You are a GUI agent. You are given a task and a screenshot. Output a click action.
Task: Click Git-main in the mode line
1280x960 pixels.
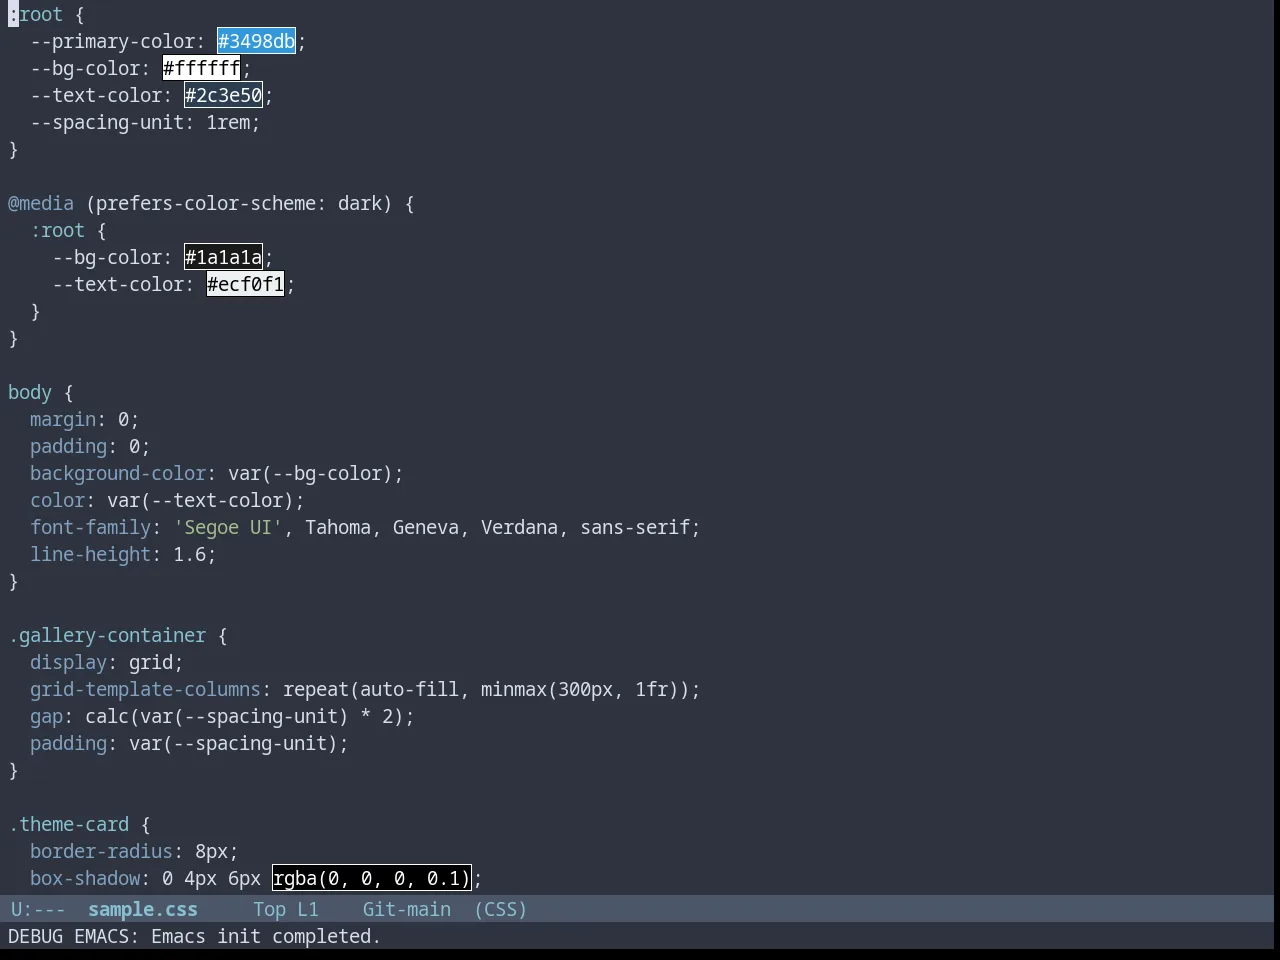click(406, 909)
